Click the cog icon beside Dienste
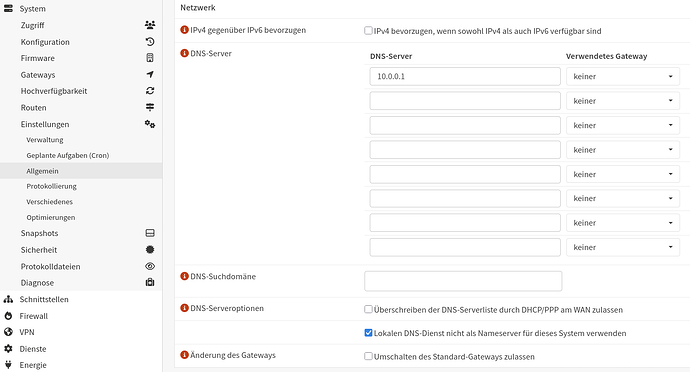 8,349
